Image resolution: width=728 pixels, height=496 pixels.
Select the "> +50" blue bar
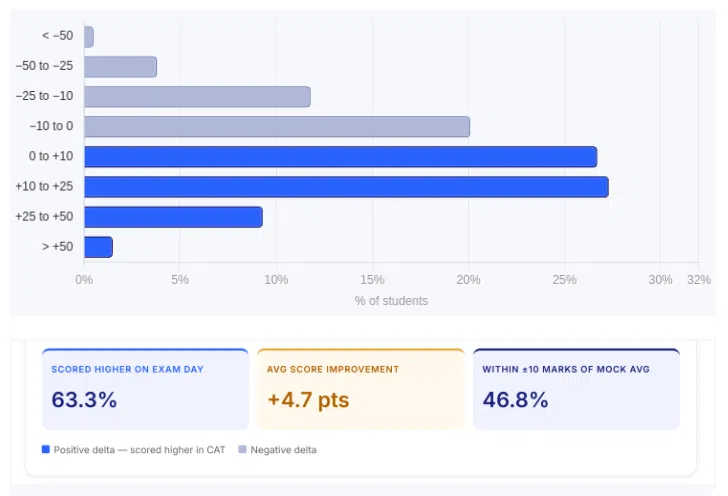pyautogui.click(x=98, y=247)
